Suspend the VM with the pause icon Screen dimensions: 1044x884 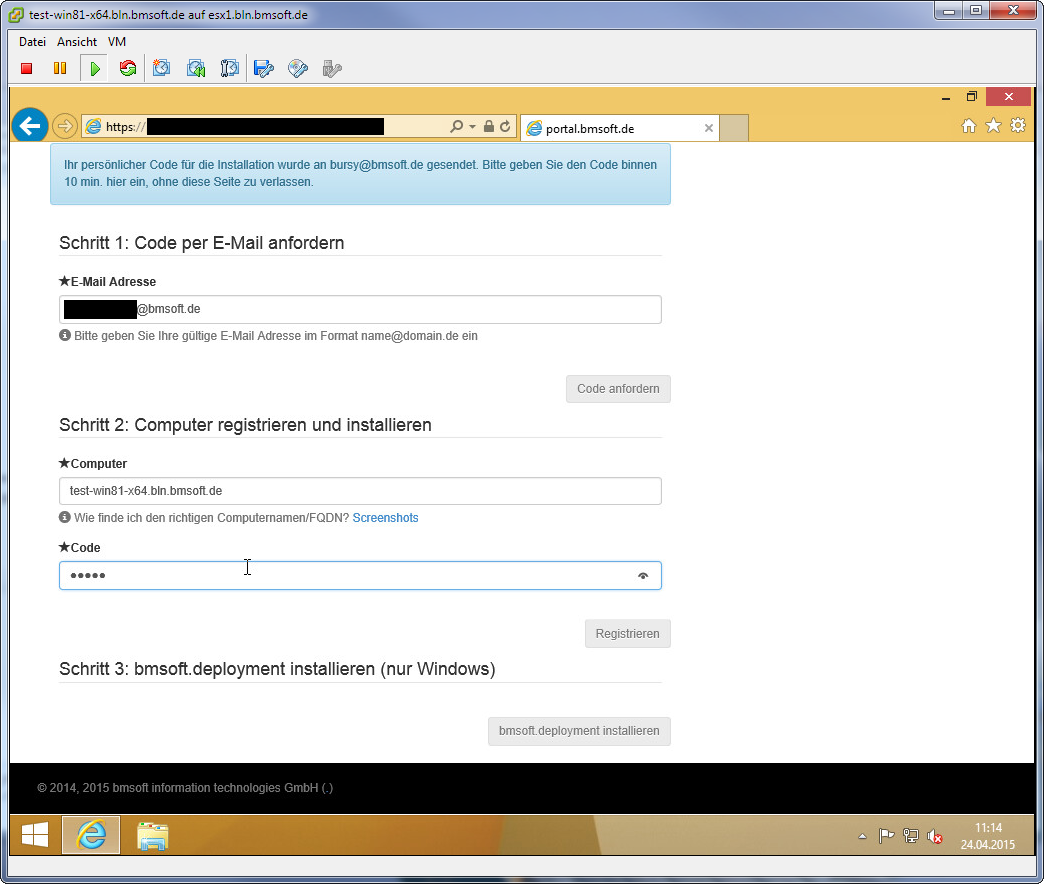pos(60,69)
